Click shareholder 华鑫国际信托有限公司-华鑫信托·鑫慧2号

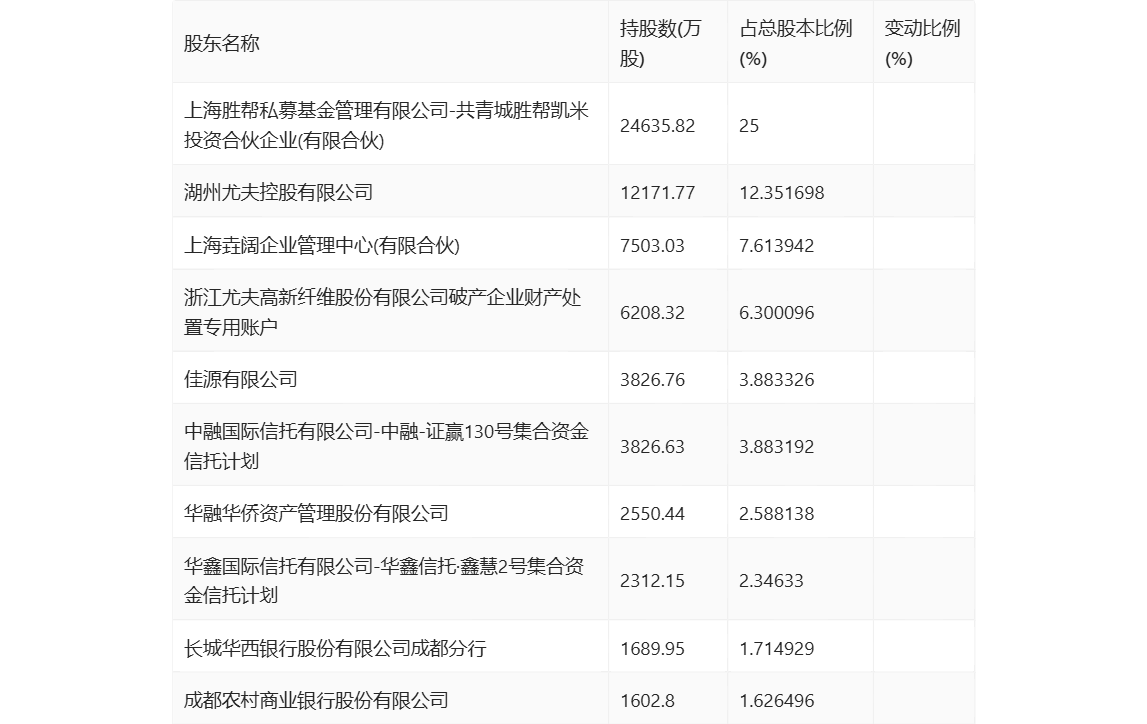383,581
